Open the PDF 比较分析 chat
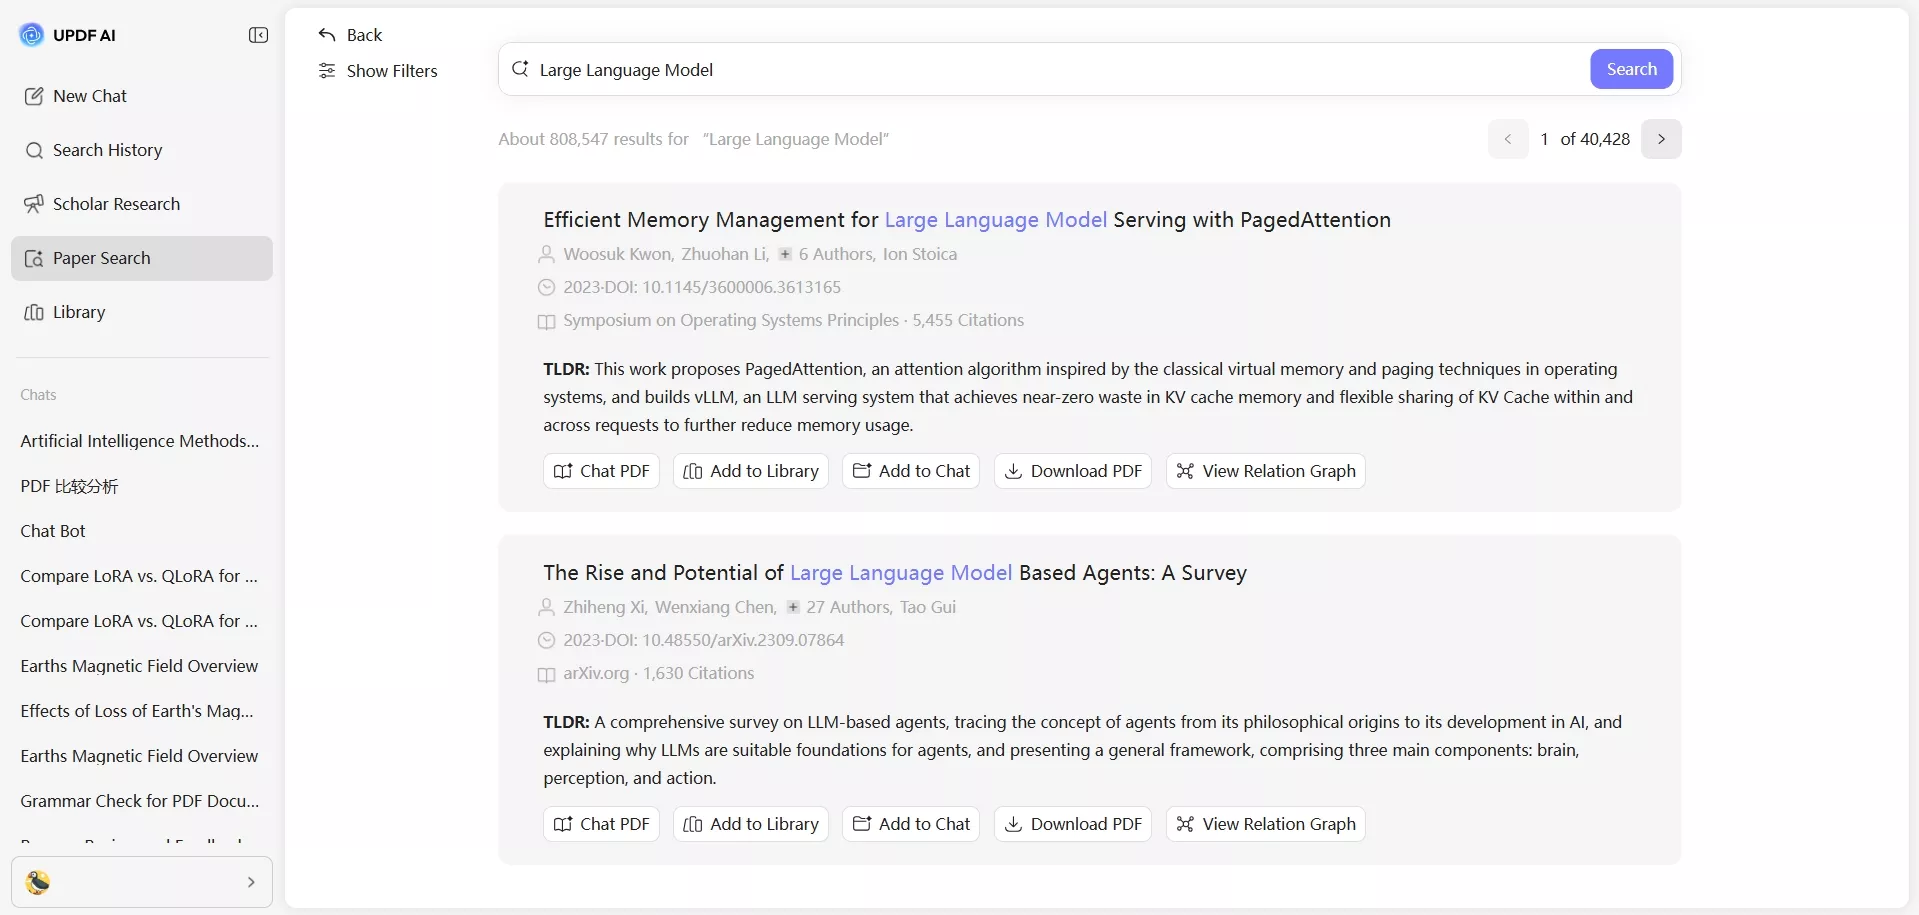The image size is (1919, 915). [x=69, y=486]
